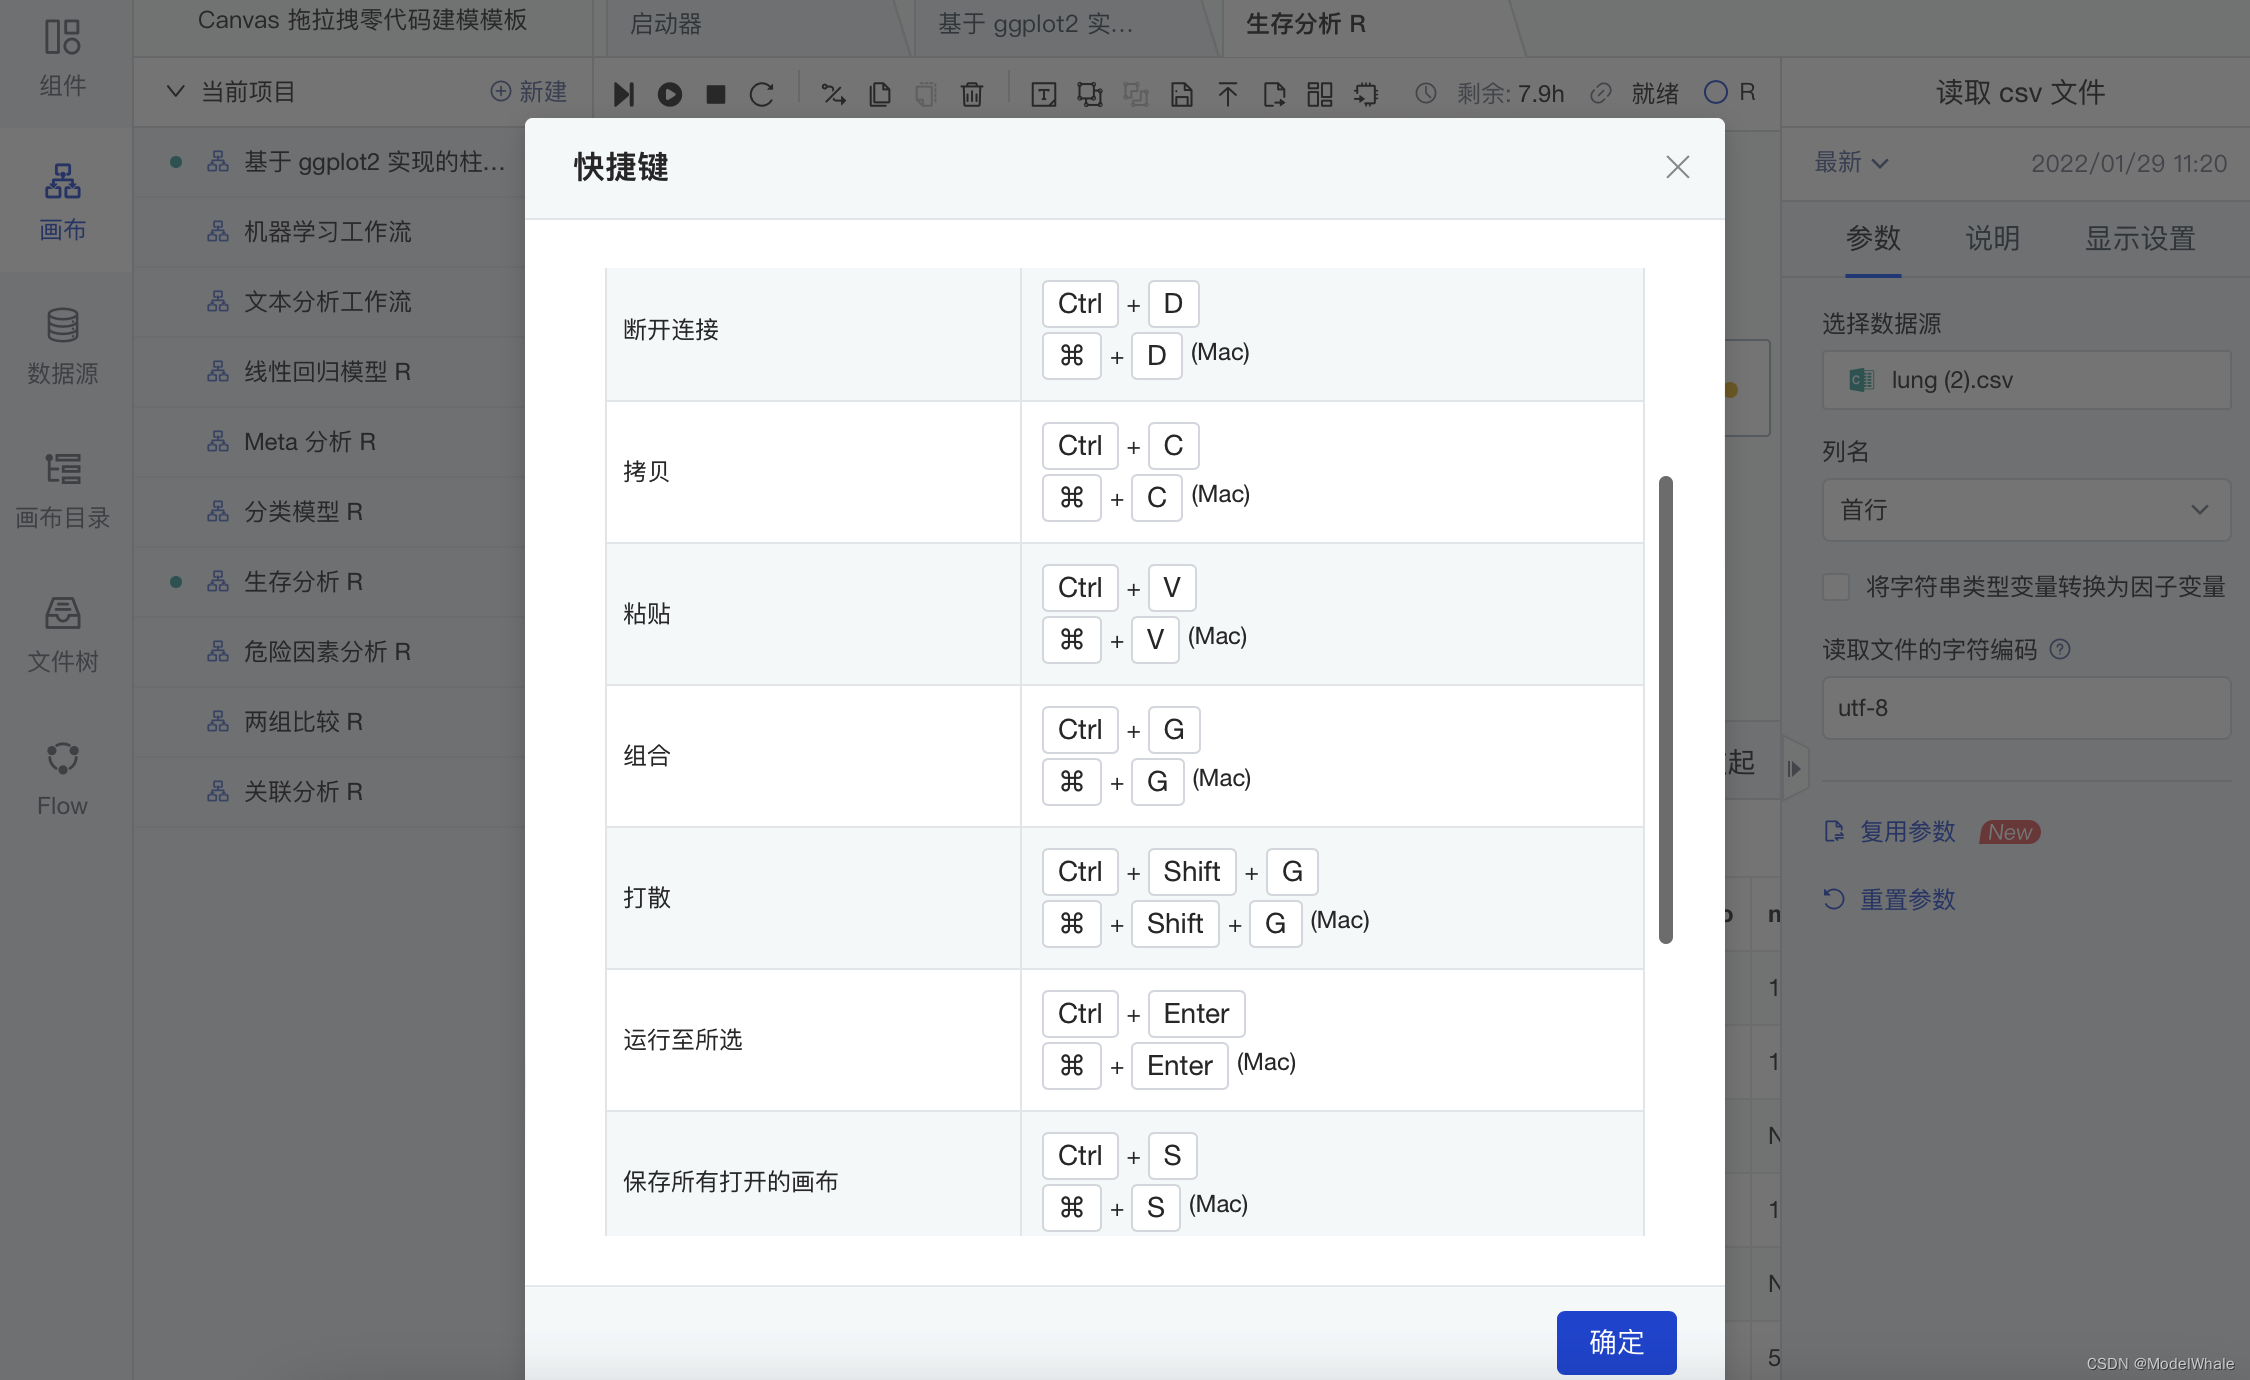Switch to the 显示设置 tab
Image resolution: width=2250 pixels, height=1380 pixels.
(x=2139, y=238)
